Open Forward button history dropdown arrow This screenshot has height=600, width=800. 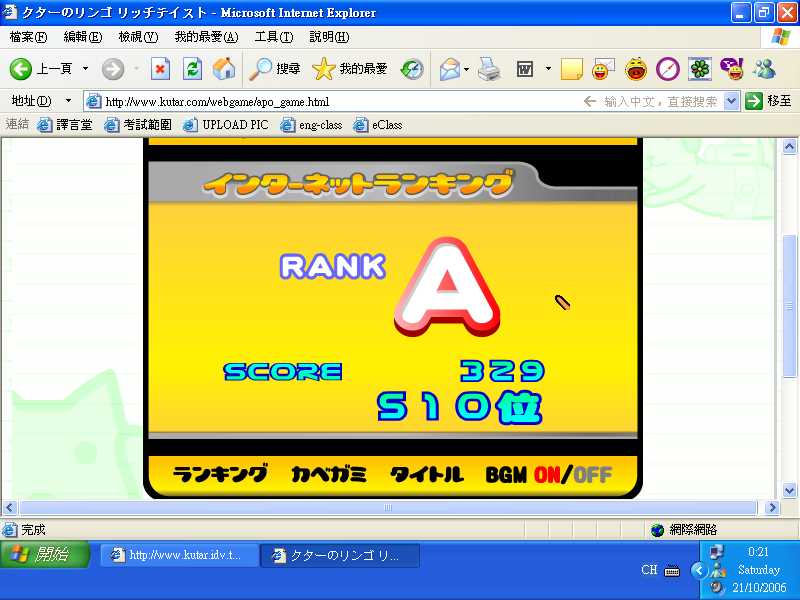136,68
